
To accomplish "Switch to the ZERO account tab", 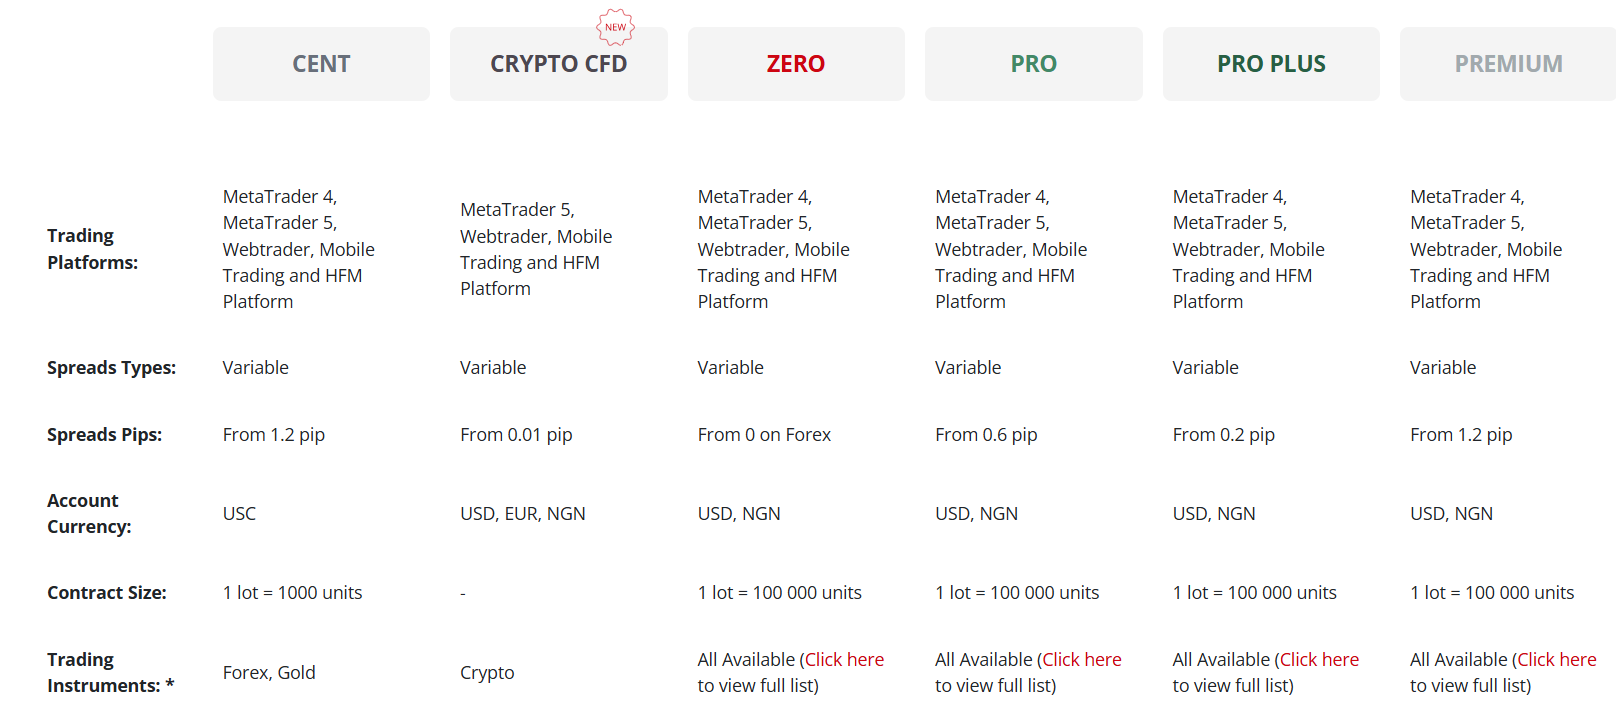I will click(796, 64).
